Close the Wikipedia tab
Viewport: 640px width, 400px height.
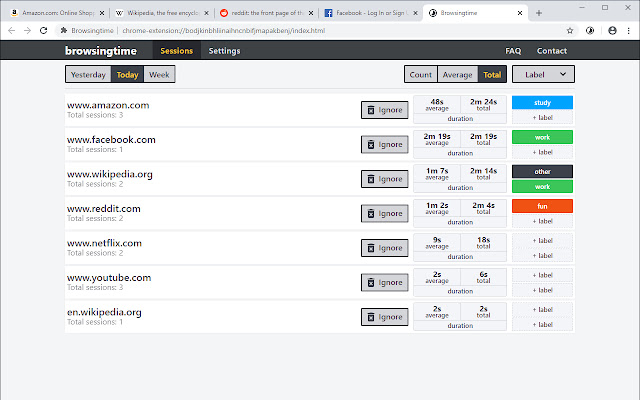pyautogui.click(x=207, y=13)
